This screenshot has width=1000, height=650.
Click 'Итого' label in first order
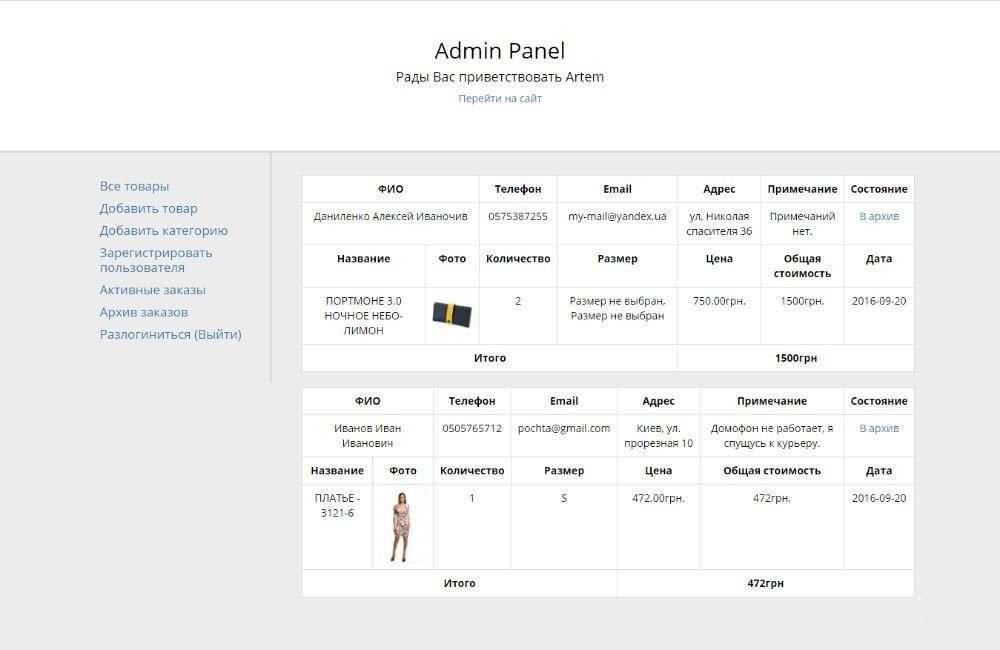click(x=490, y=358)
